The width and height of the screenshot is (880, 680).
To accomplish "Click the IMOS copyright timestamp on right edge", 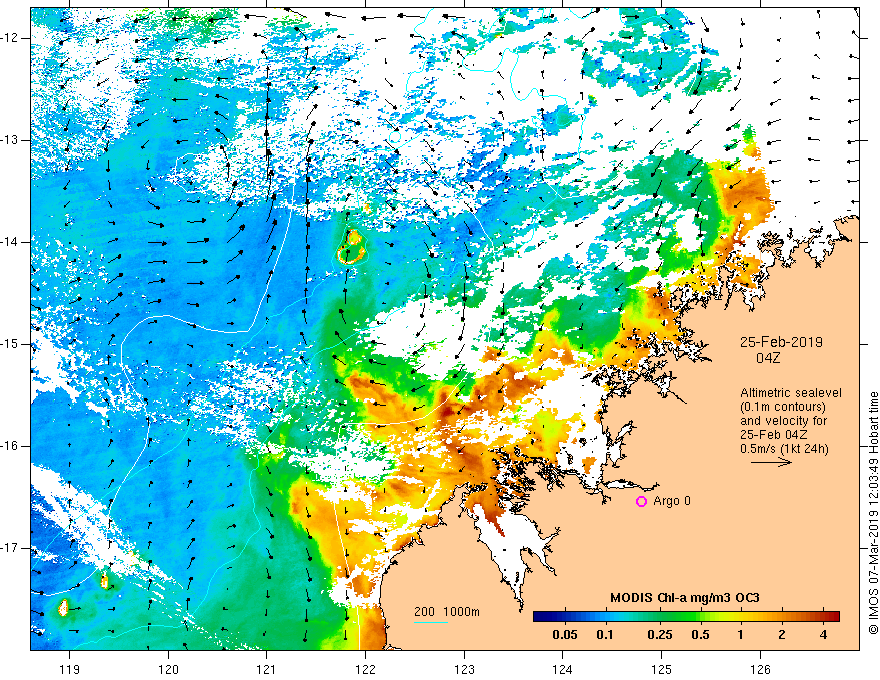I will coord(873,513).
